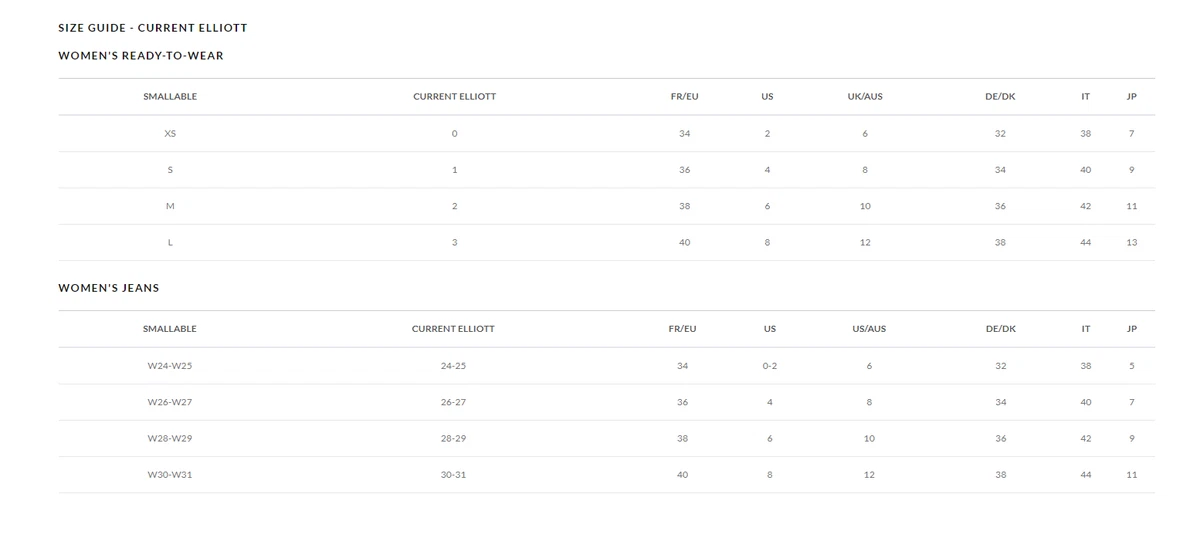Click the FR/EU header in ready-to-wear table
1200x538 pixels.
click(684, 97)
